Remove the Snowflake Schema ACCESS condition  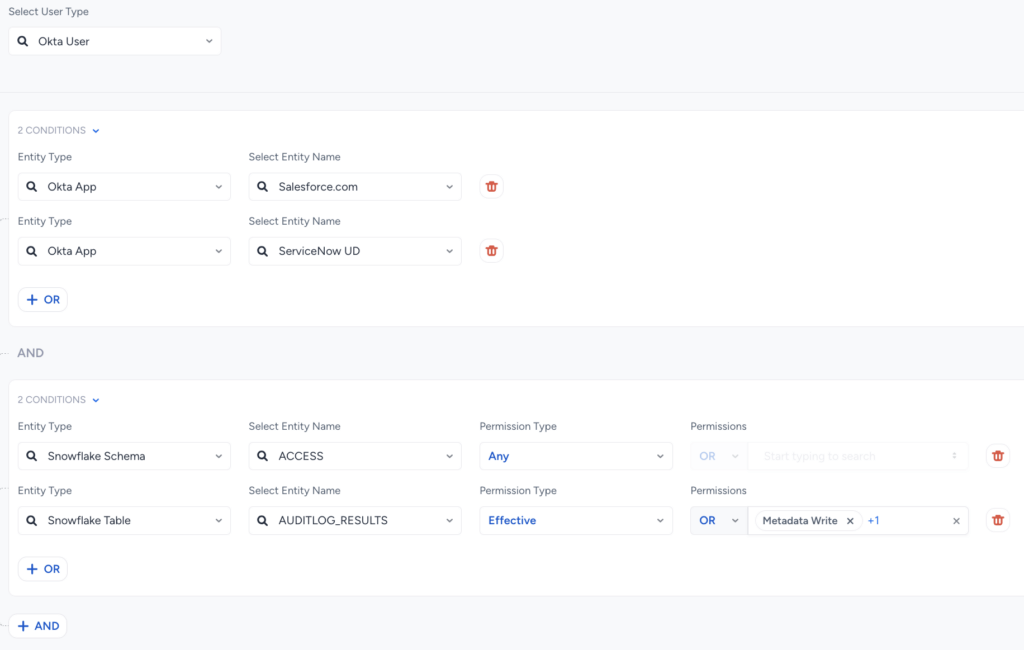click(x=997, y=456)
